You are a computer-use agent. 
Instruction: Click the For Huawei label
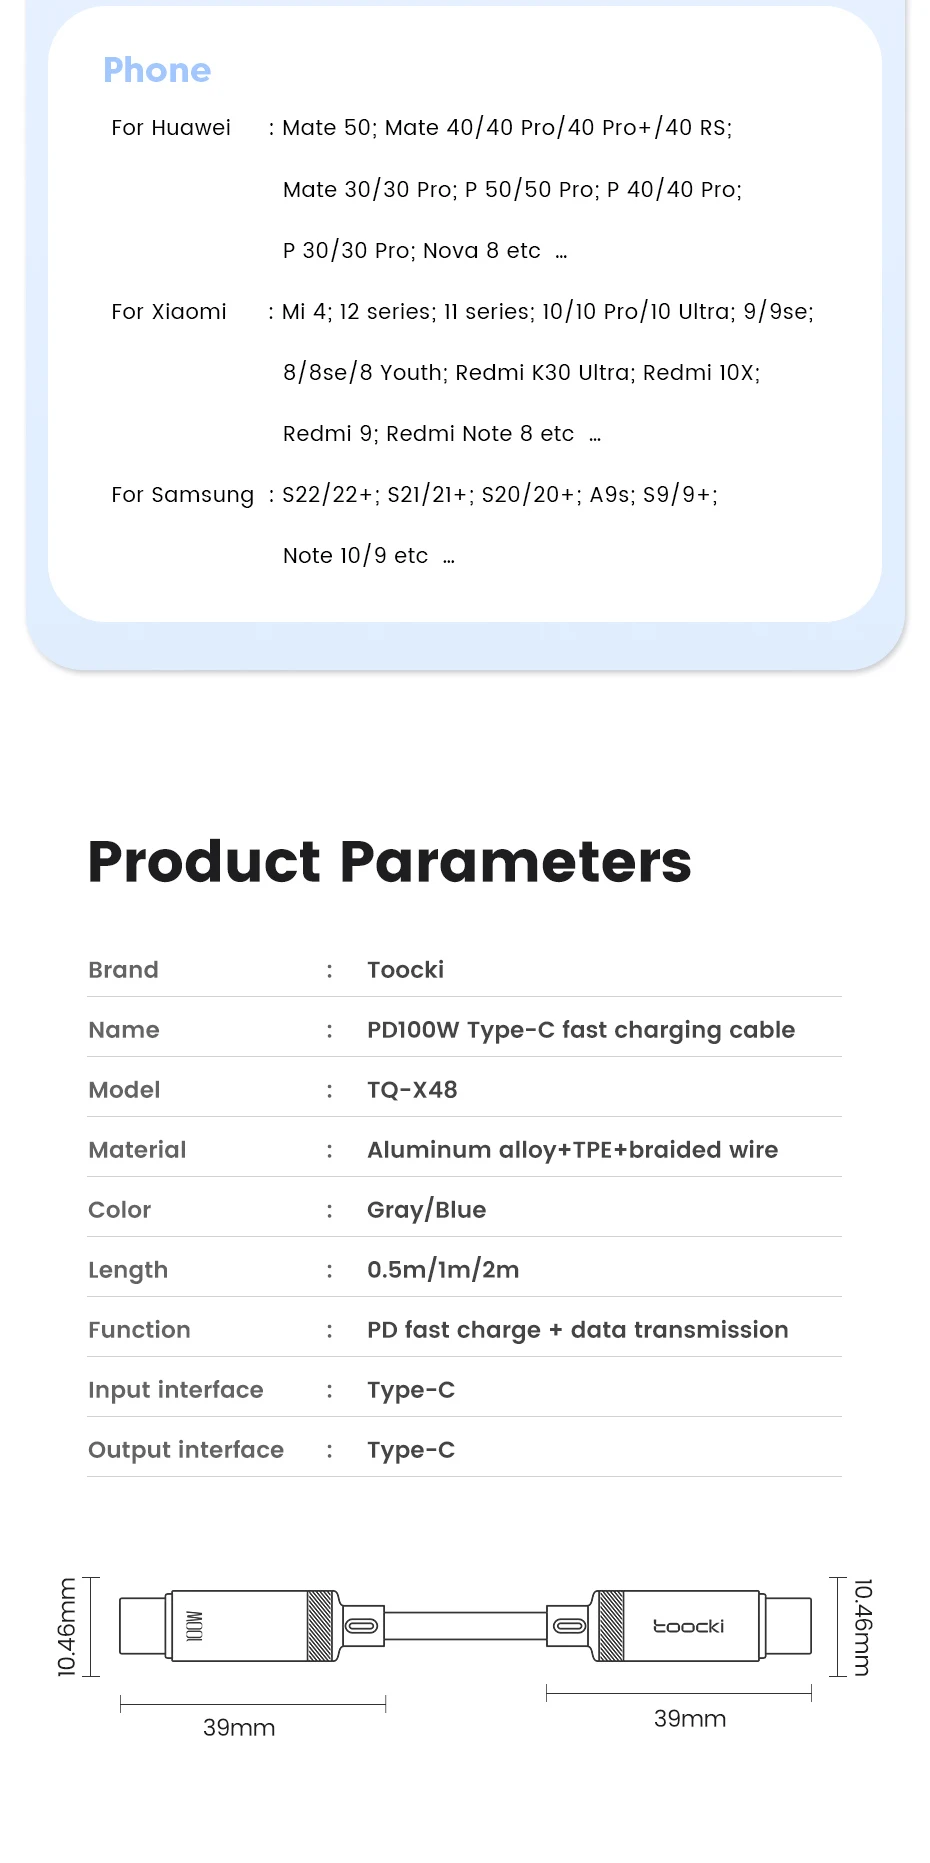click(171, 128)
